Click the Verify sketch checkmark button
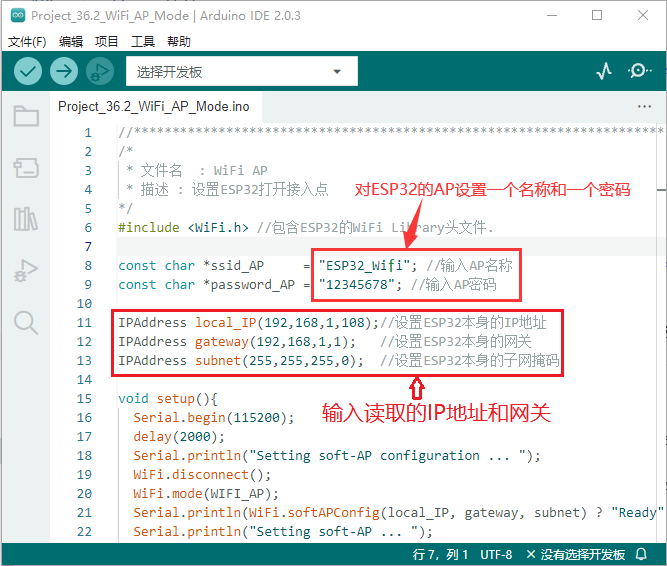Screen dimensions: 667x566 click(28, 71)
